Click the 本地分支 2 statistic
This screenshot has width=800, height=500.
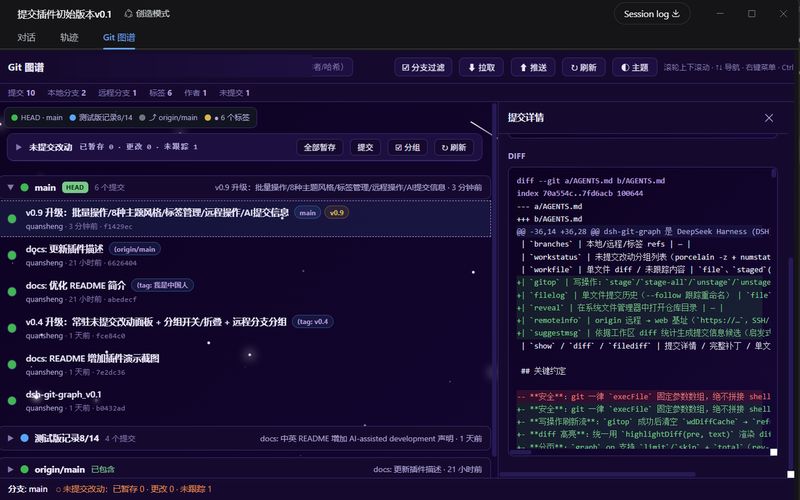[66, 93]
